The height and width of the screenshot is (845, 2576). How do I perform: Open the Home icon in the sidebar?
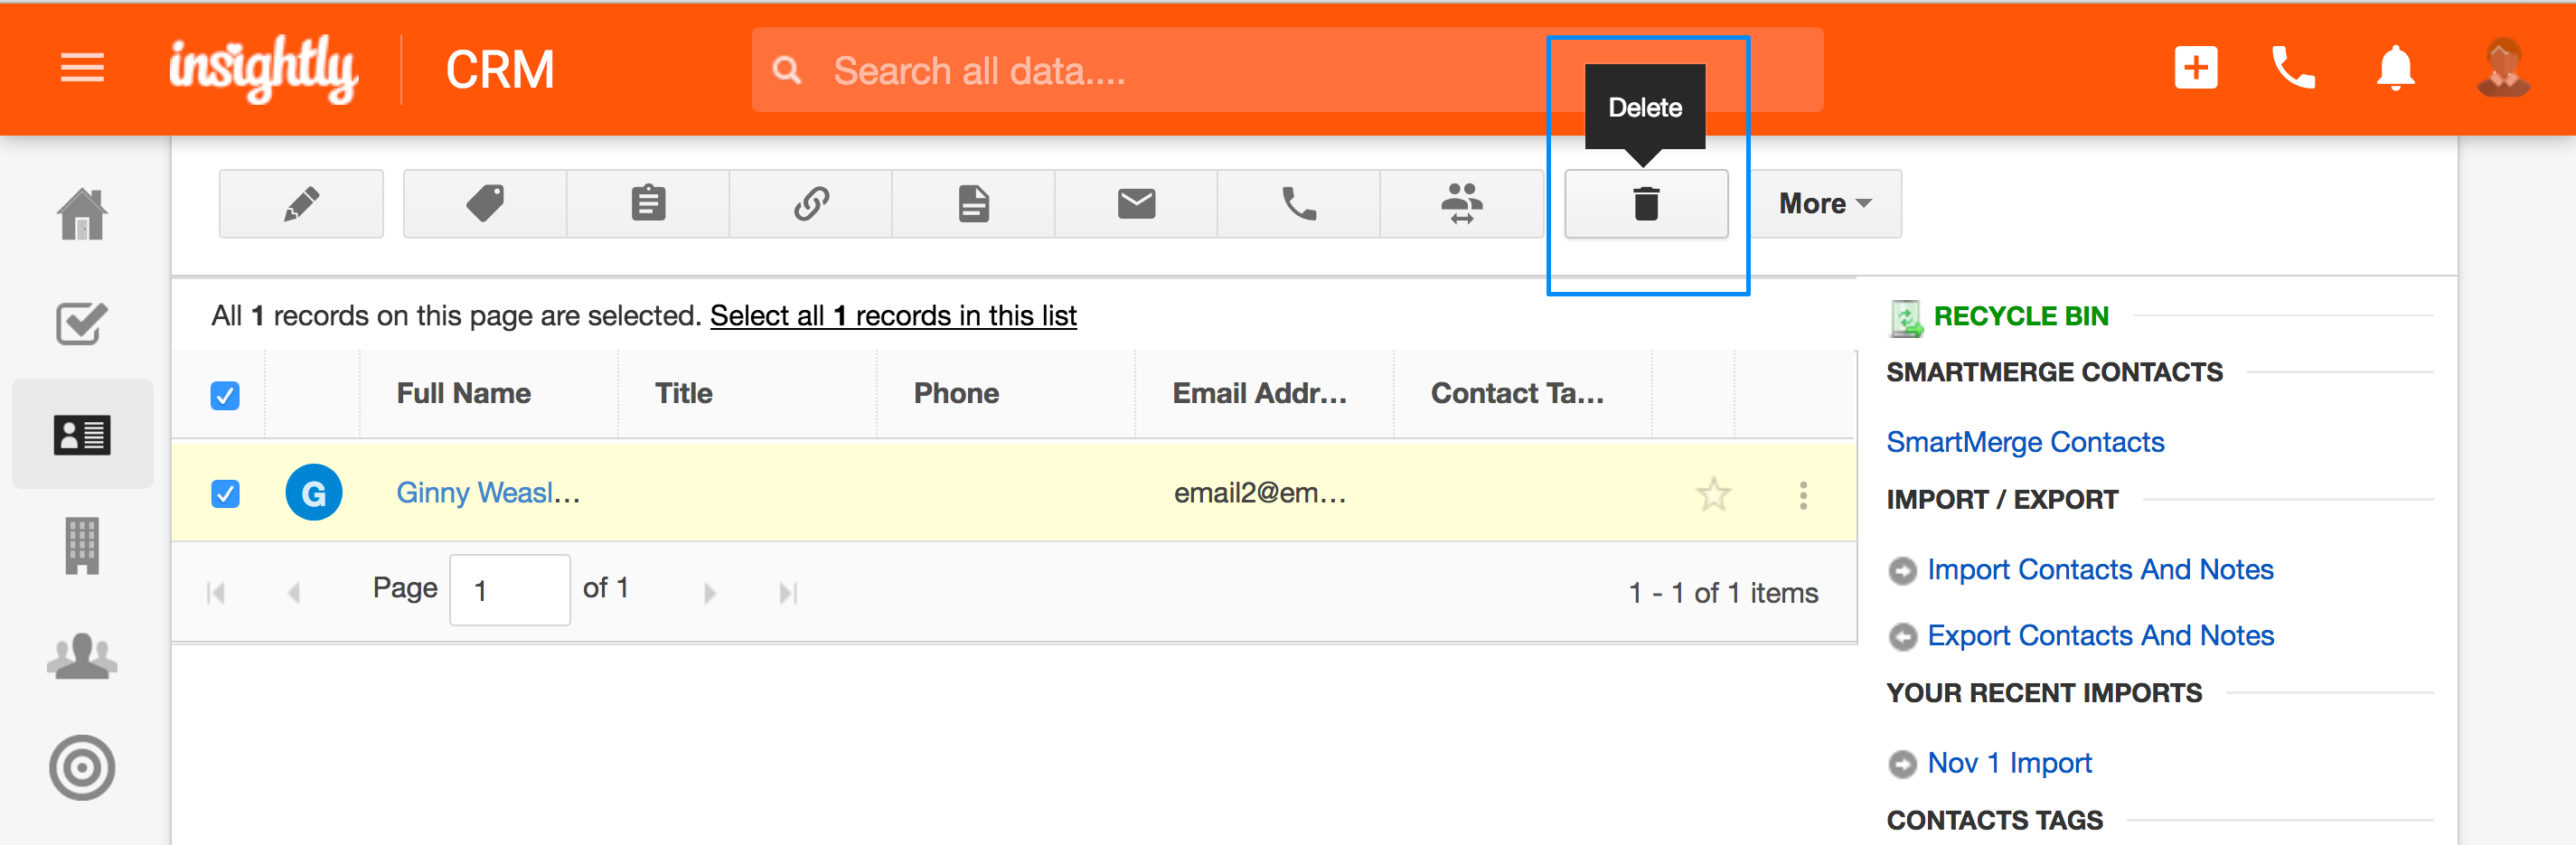(x=82, y=214)
